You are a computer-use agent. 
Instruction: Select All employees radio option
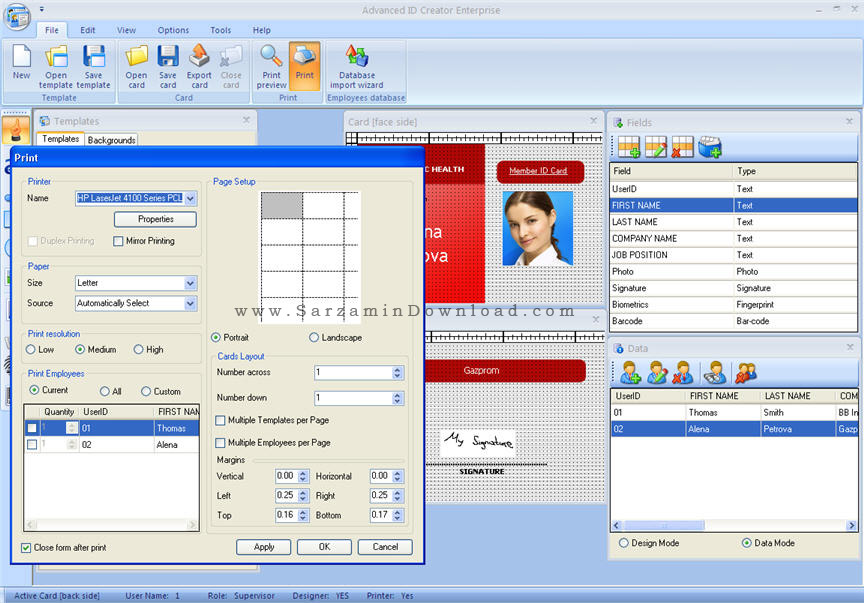pyautogui.click(x=105, y=391)
